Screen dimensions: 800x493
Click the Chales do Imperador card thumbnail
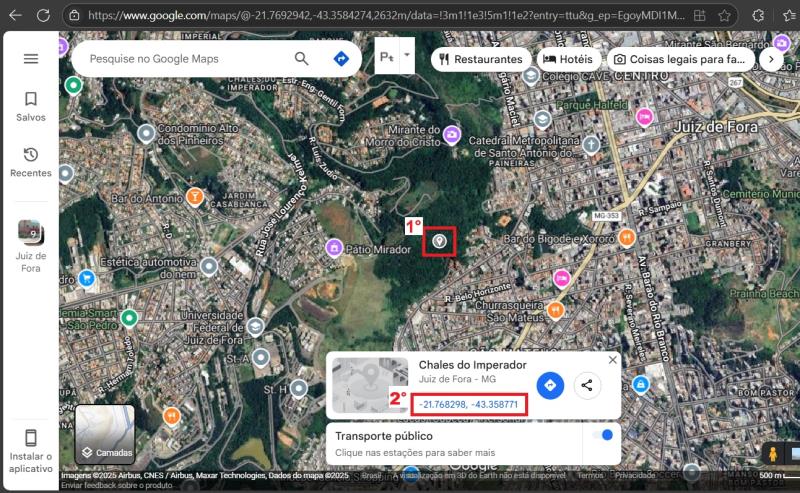coord(370,385)
